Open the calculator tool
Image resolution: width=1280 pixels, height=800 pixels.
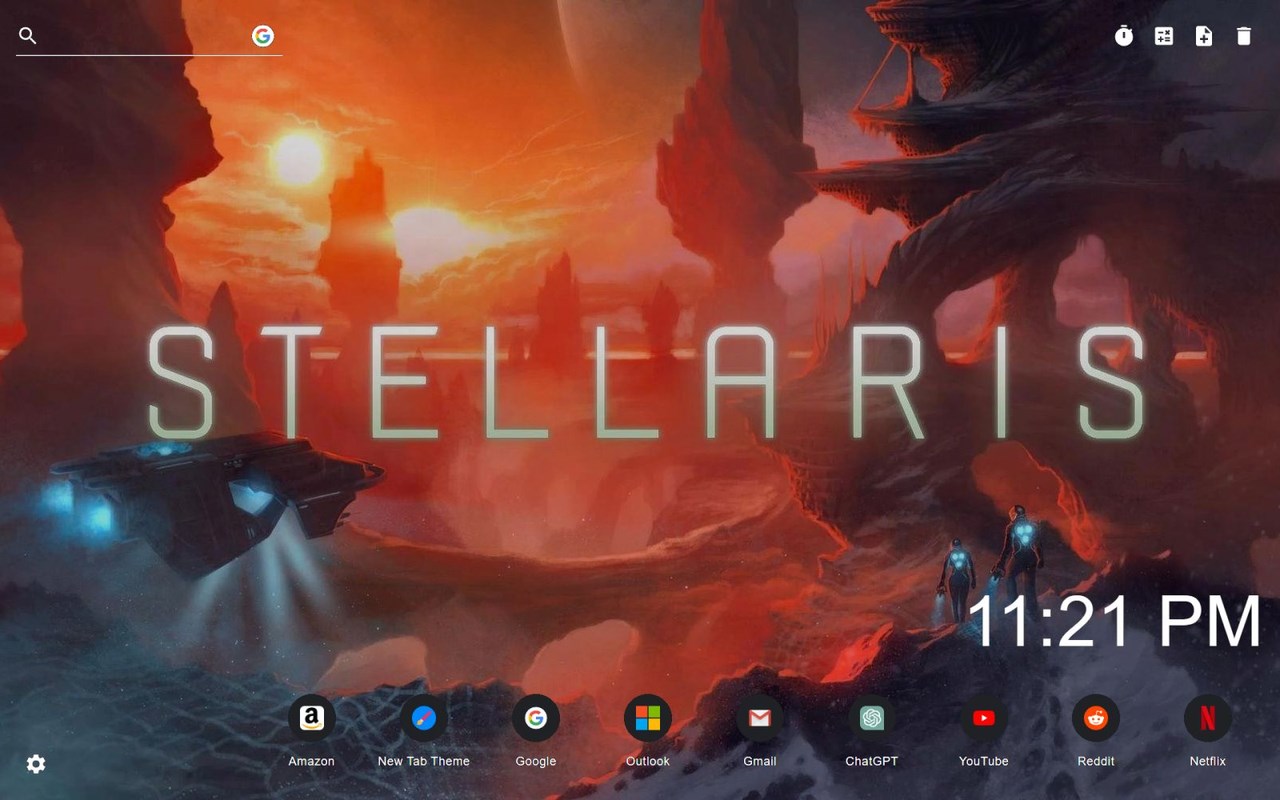pyautogui.click(x=1164, y=36)
